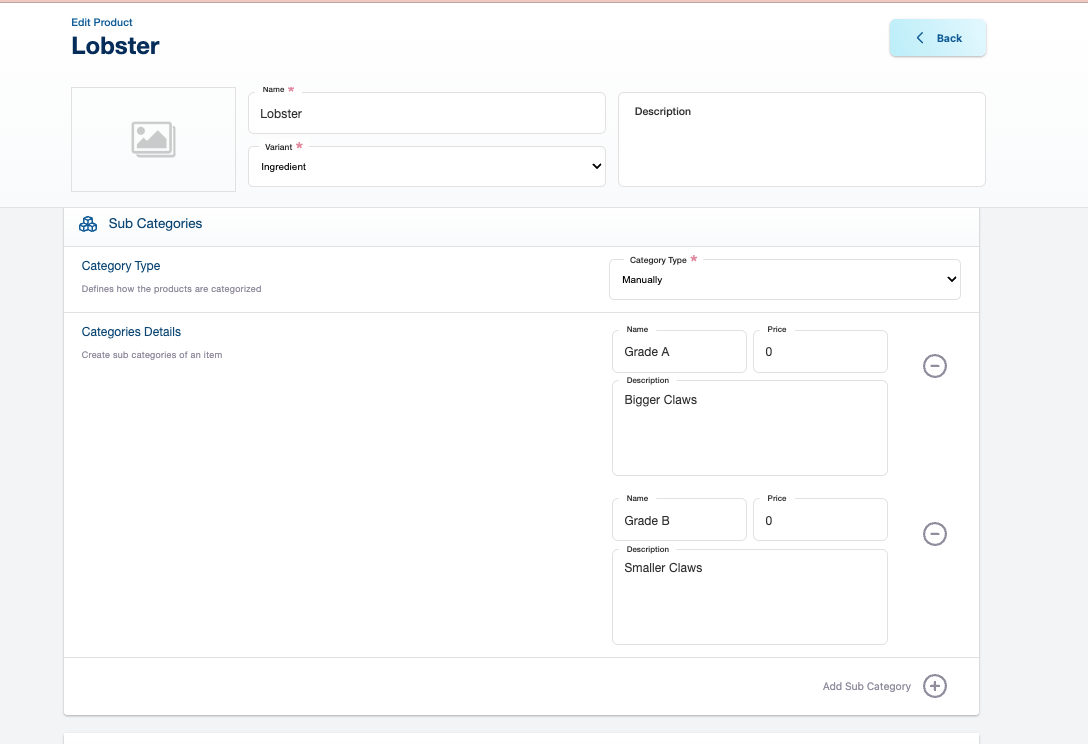
Task: Click the Smaller Claws description box
Action: tap(749, 597)
